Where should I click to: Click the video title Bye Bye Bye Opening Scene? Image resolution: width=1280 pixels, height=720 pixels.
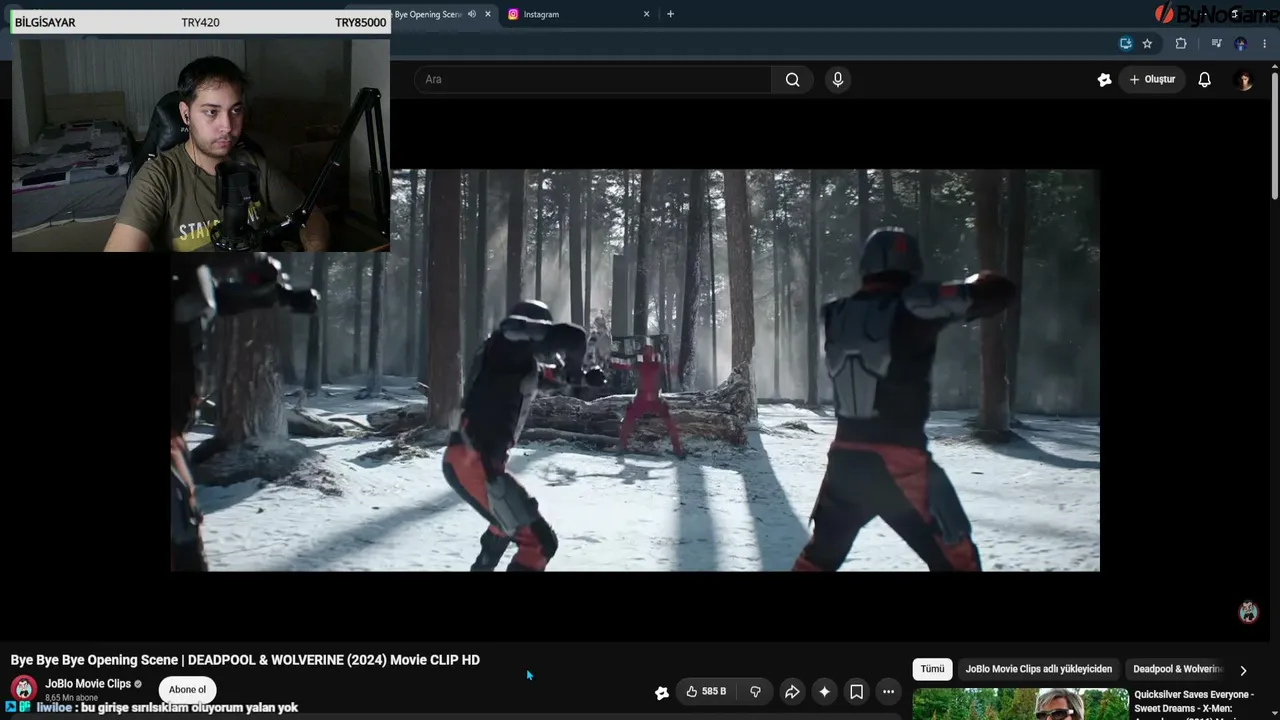pos(245,660)
